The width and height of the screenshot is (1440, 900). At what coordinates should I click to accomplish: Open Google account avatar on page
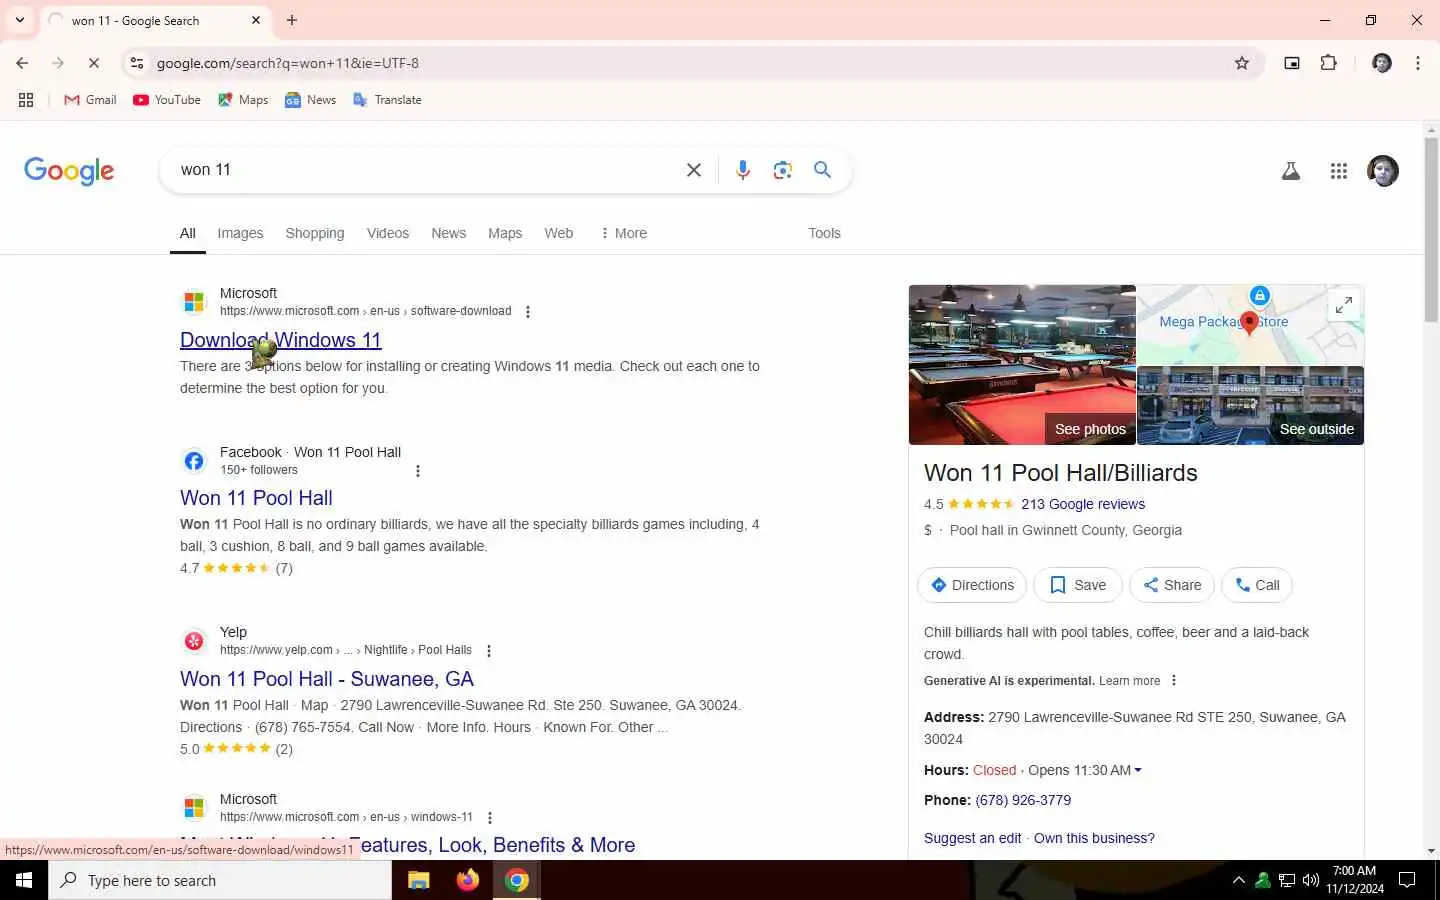[x=1383, y=171]
